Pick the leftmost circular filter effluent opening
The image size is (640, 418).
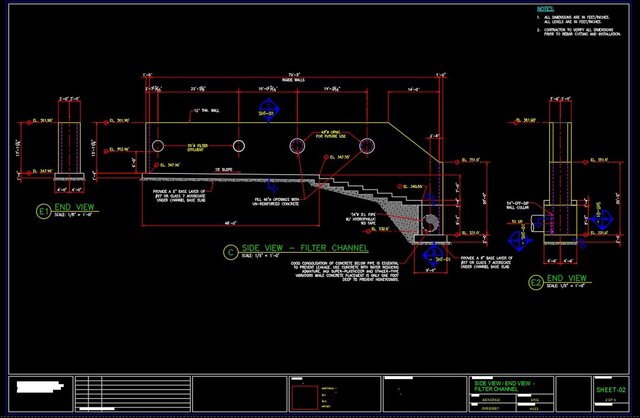coord(158,147)
